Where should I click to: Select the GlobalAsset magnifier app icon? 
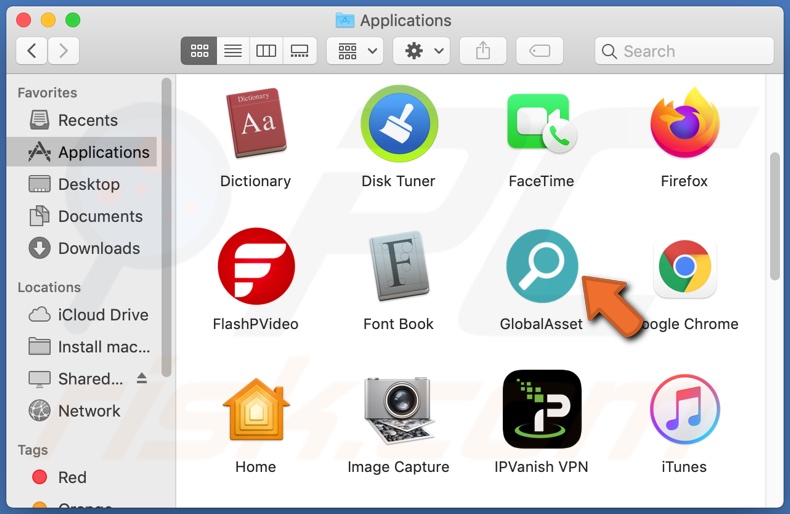[x=542, y=266]
